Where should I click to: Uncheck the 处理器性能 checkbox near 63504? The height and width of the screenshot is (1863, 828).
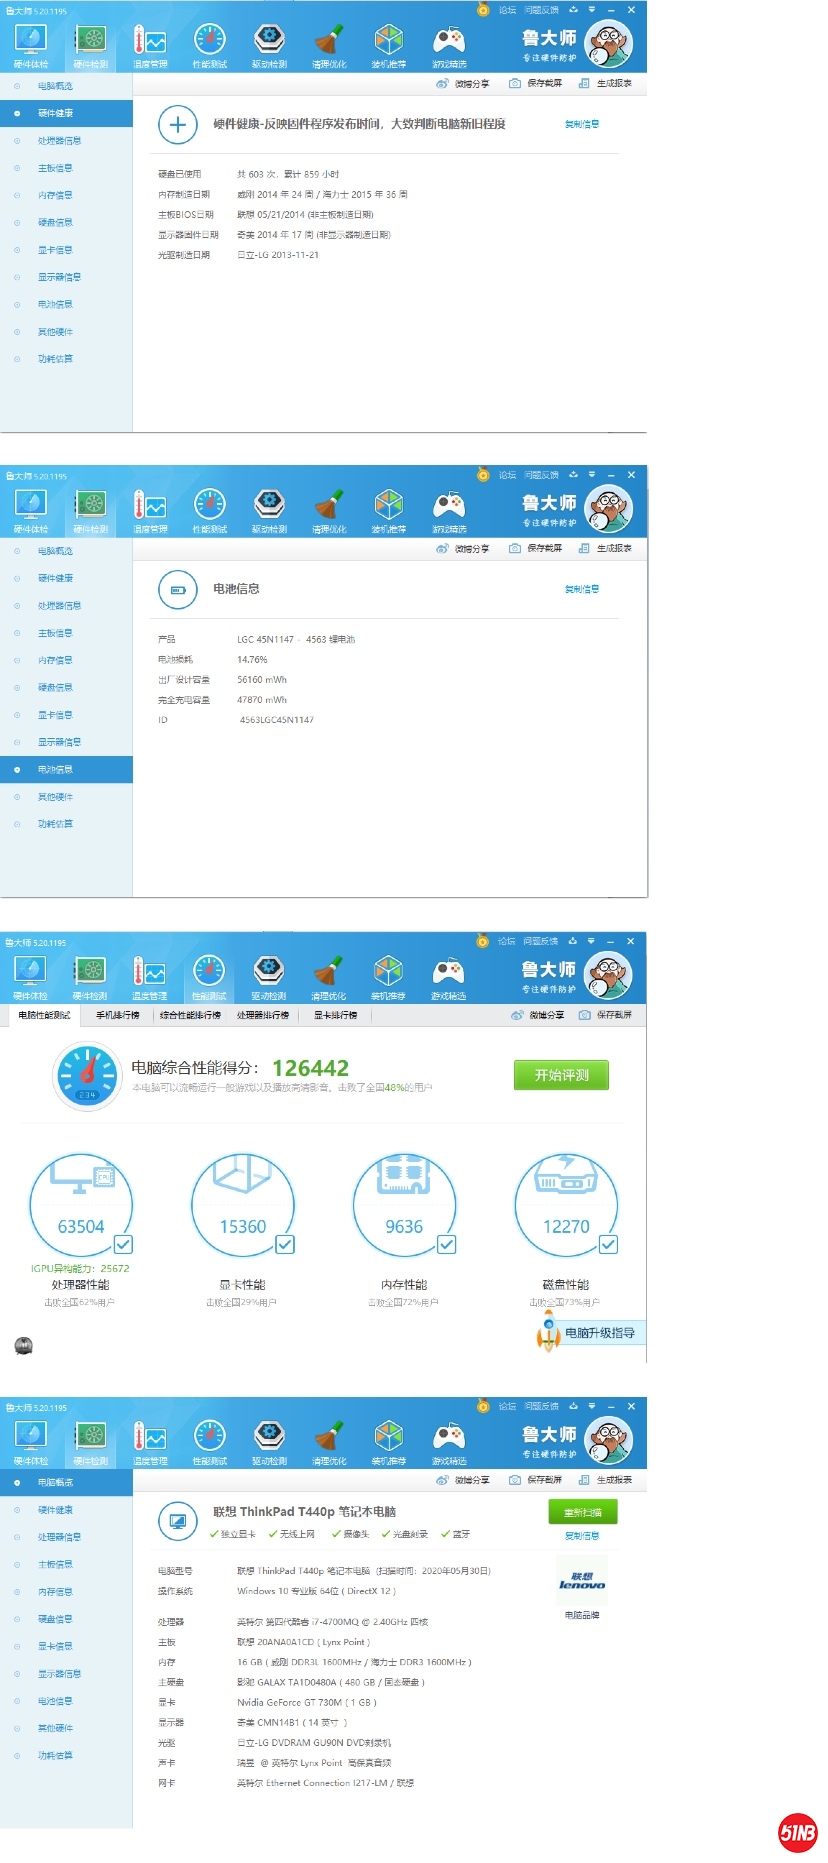pos(124,1244)
